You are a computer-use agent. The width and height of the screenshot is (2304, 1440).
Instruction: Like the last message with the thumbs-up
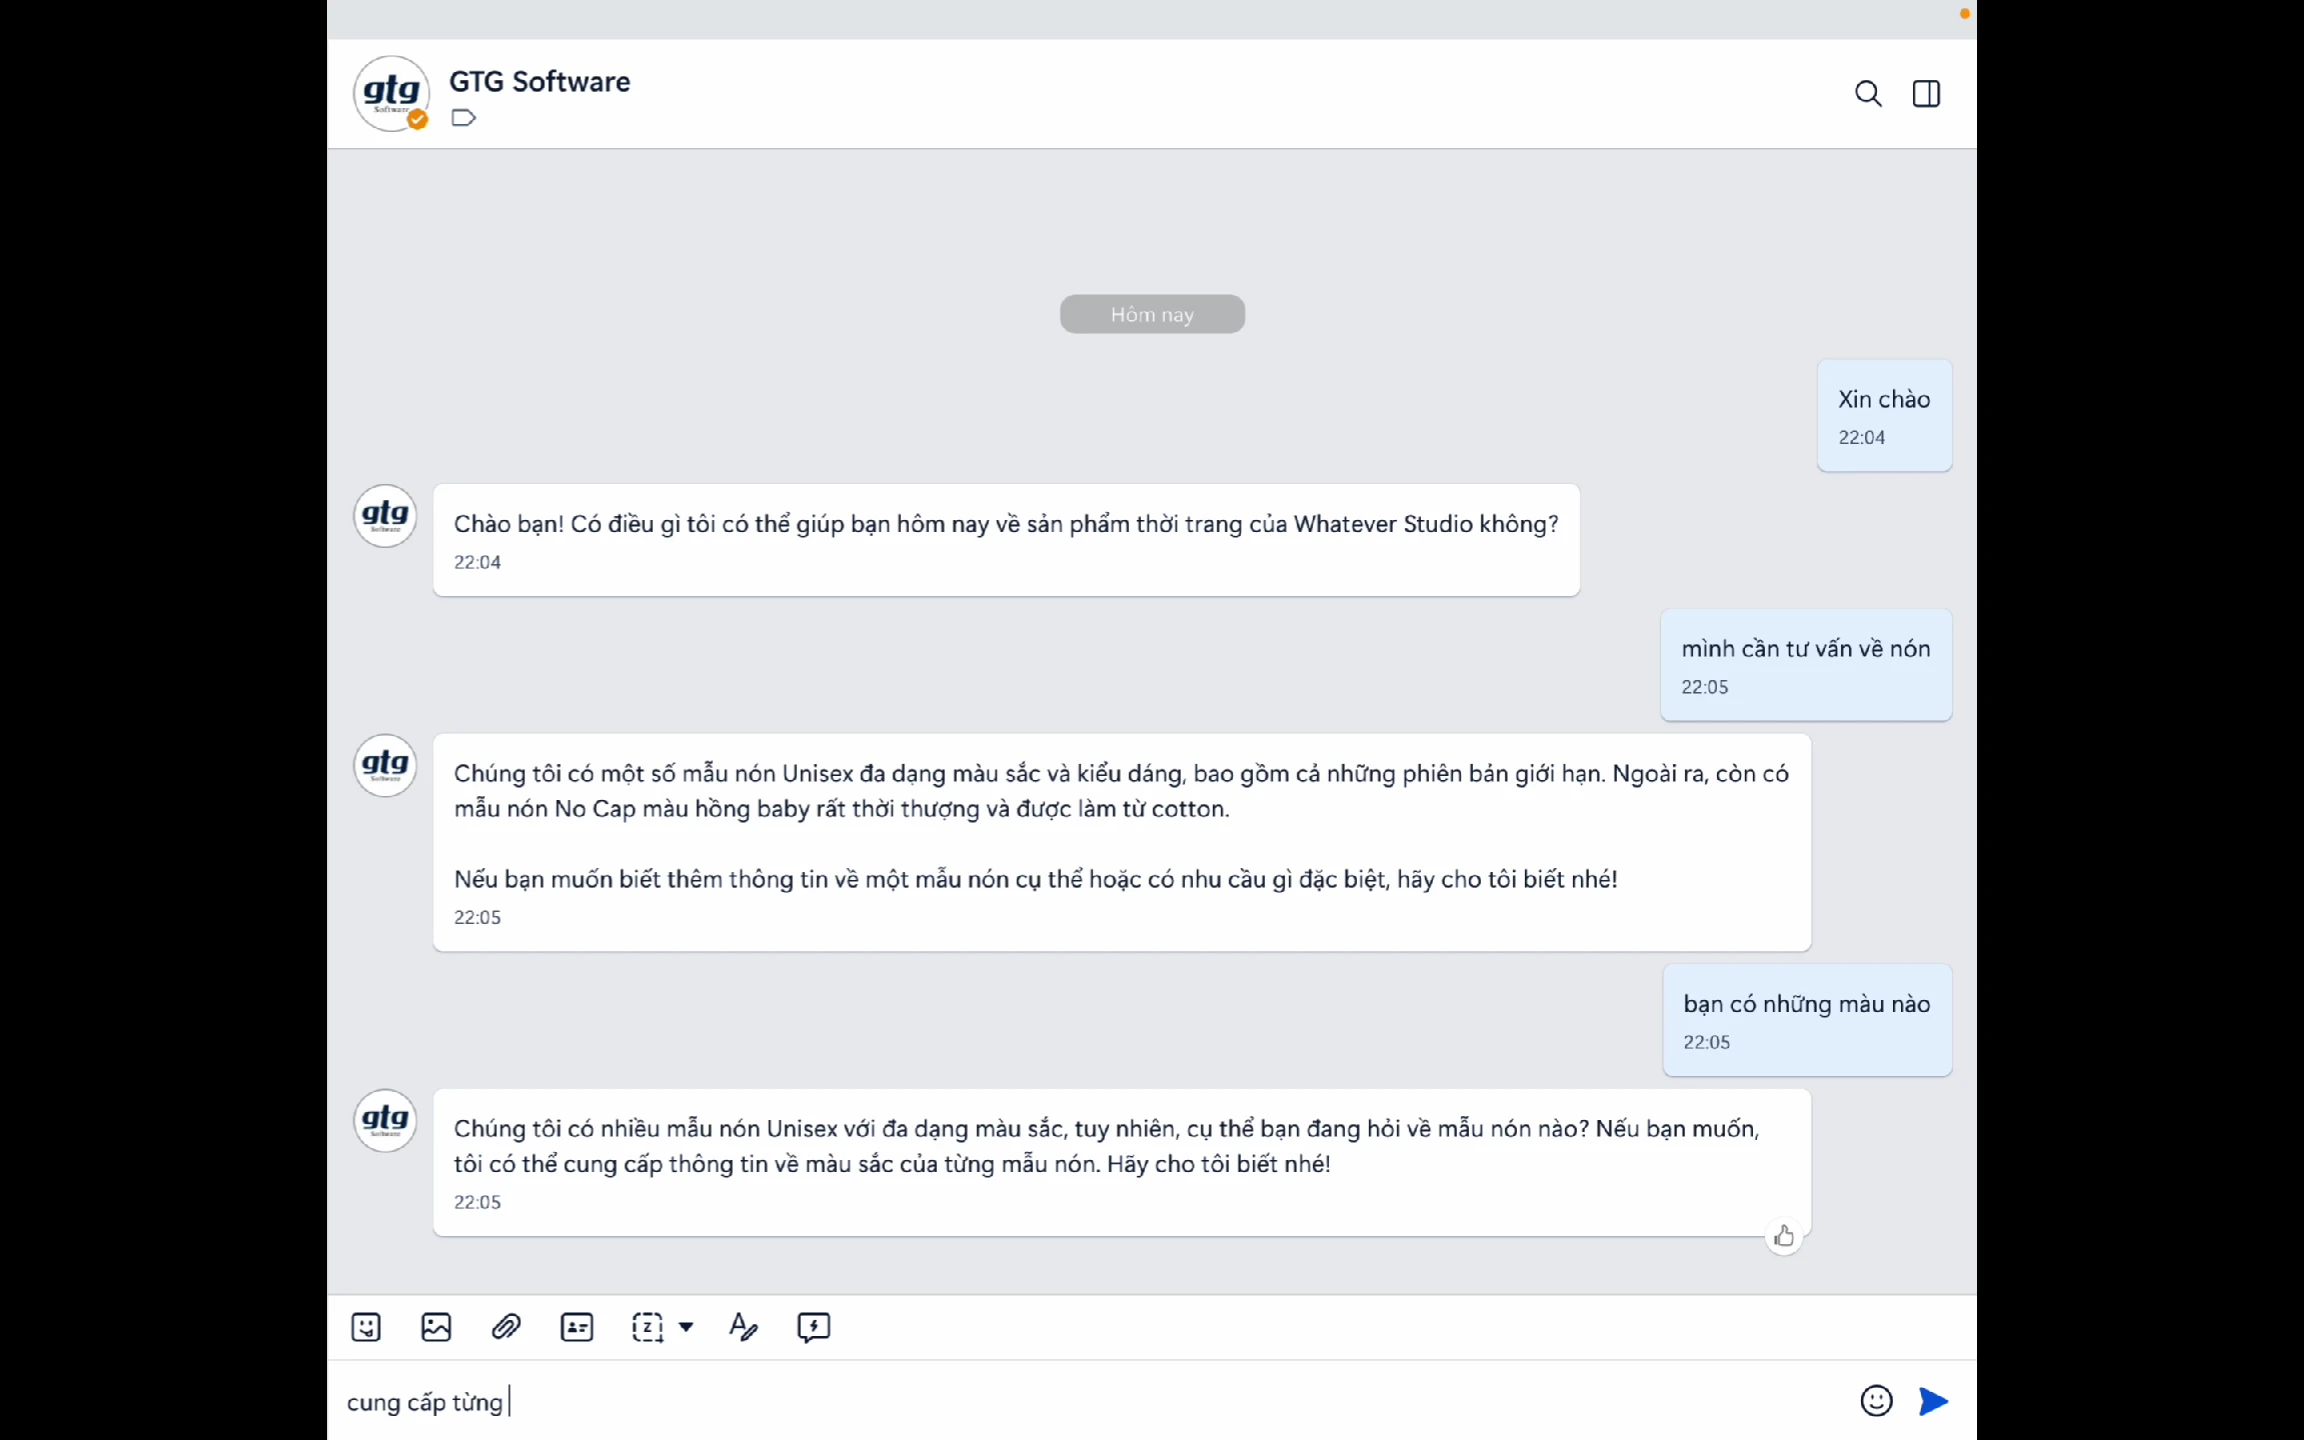click(1783, 1237)
